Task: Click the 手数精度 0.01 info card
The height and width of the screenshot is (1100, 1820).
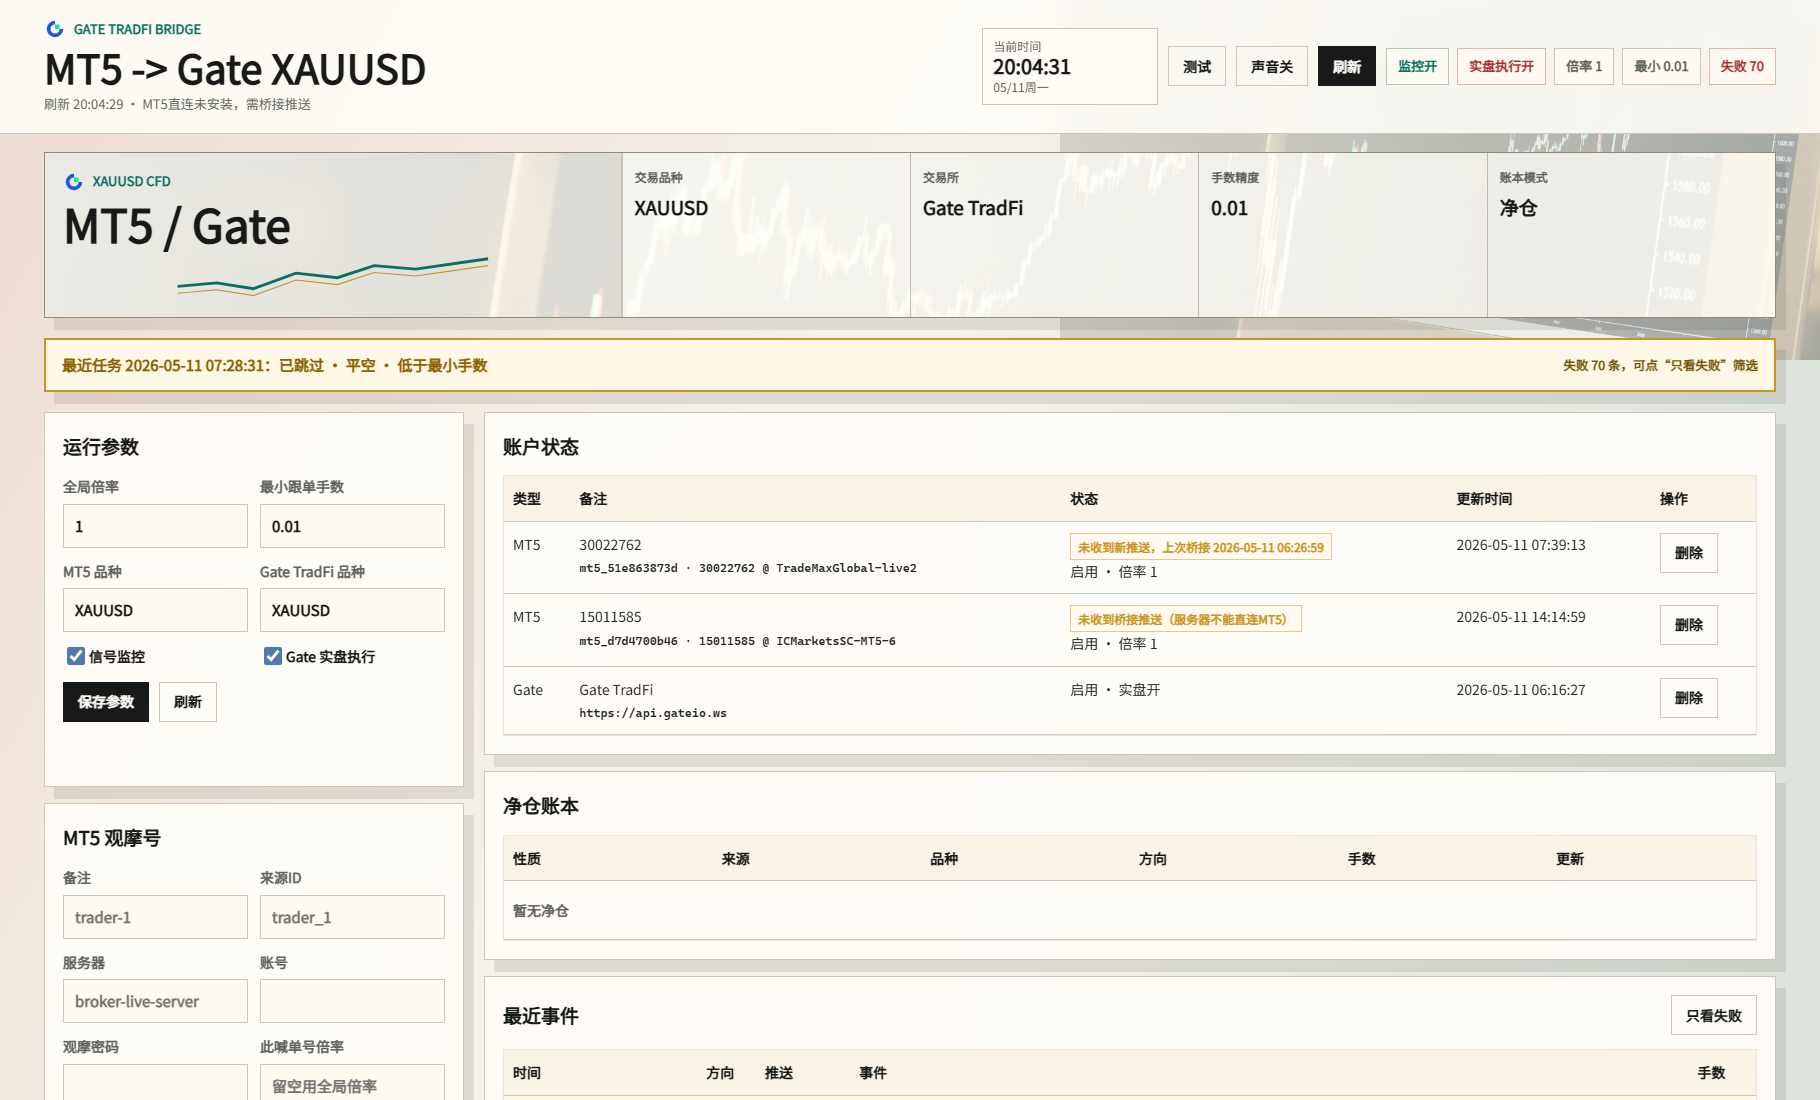Action: pyautogui.click(x=1342, y=235)
